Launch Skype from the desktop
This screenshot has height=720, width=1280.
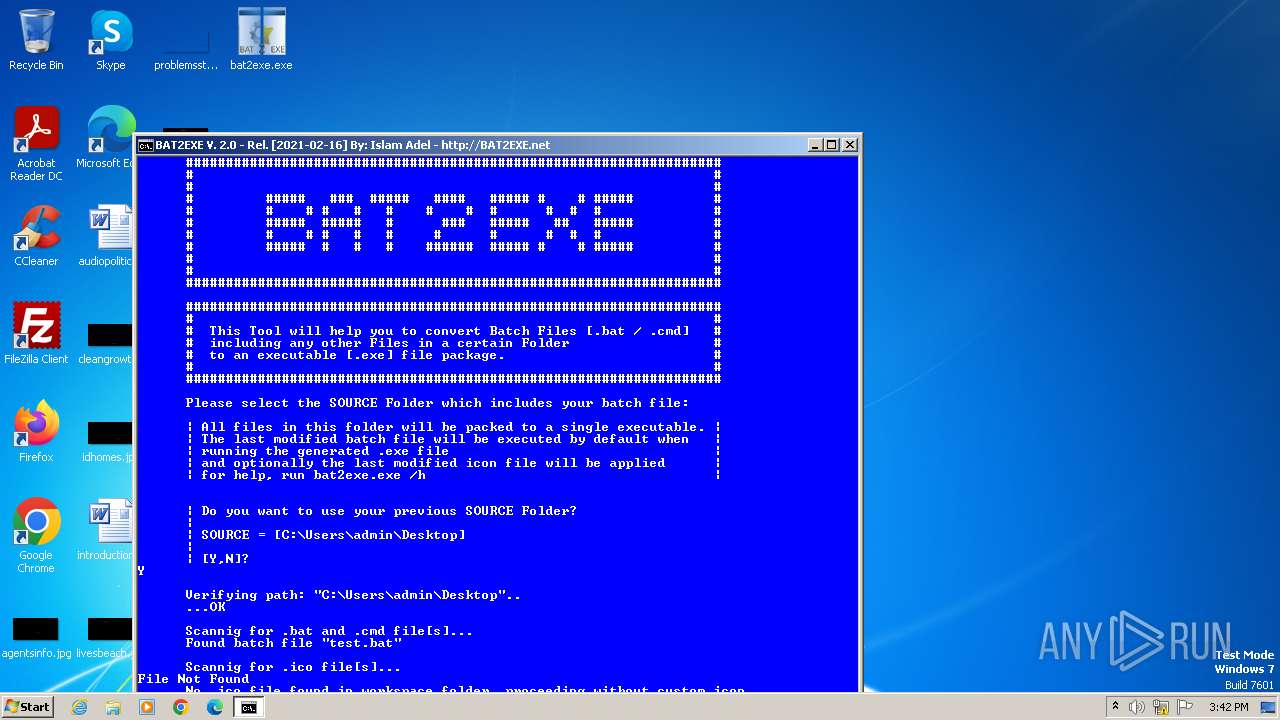111,40
